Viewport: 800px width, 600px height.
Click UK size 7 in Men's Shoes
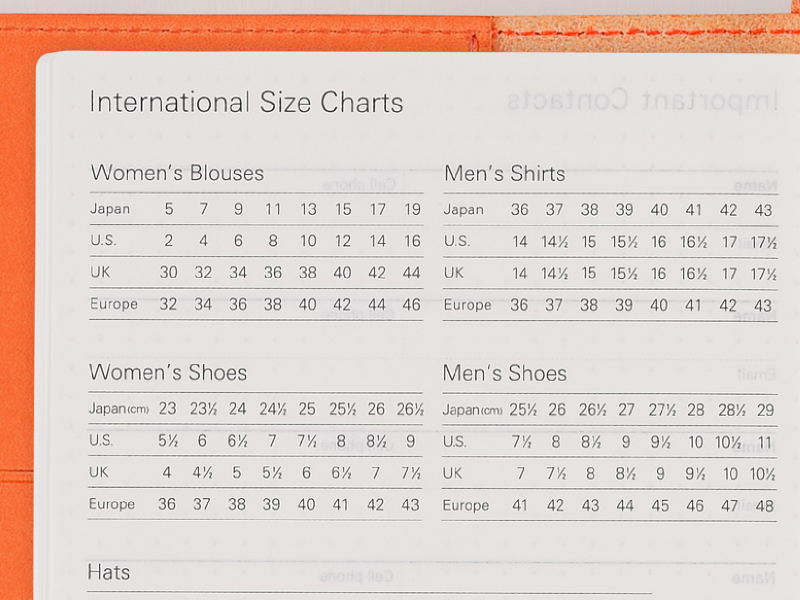(520, 474)
